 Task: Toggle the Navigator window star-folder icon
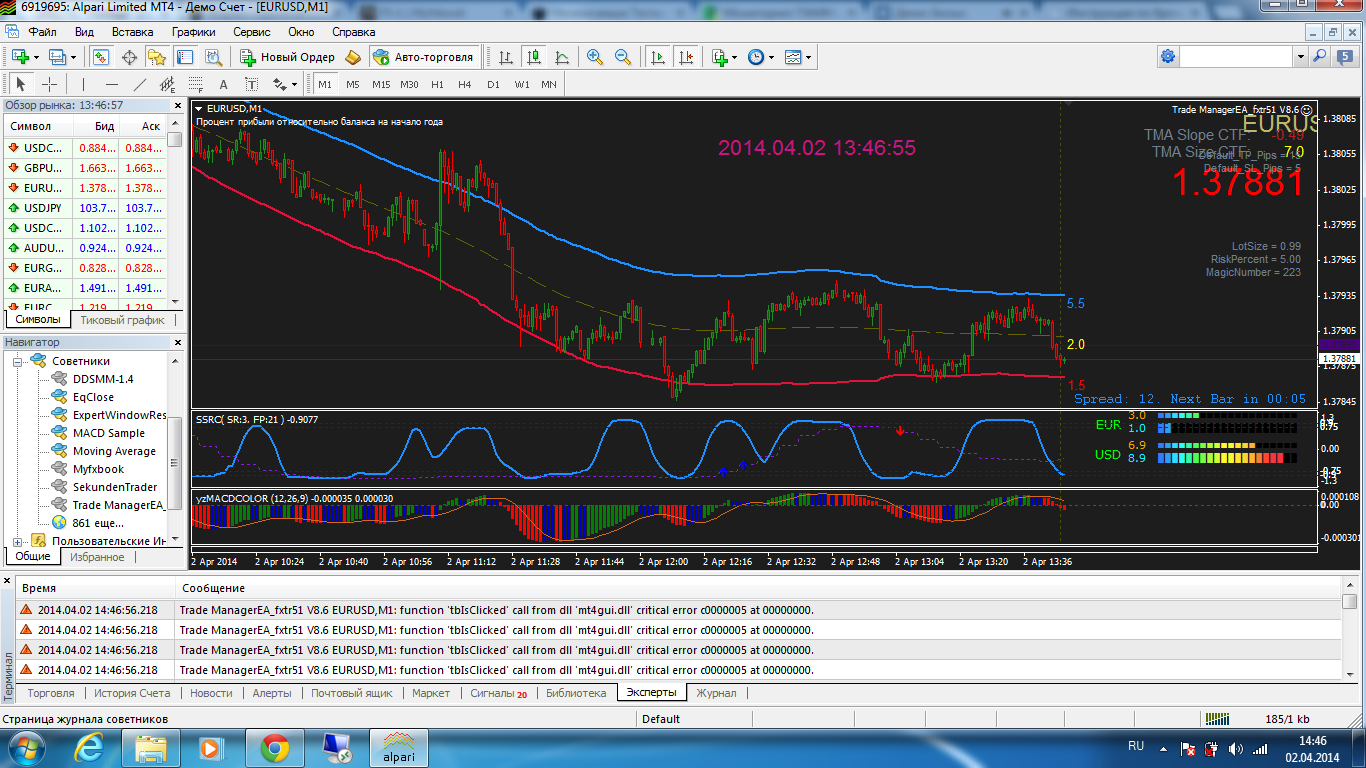click(x=157, y=57)
